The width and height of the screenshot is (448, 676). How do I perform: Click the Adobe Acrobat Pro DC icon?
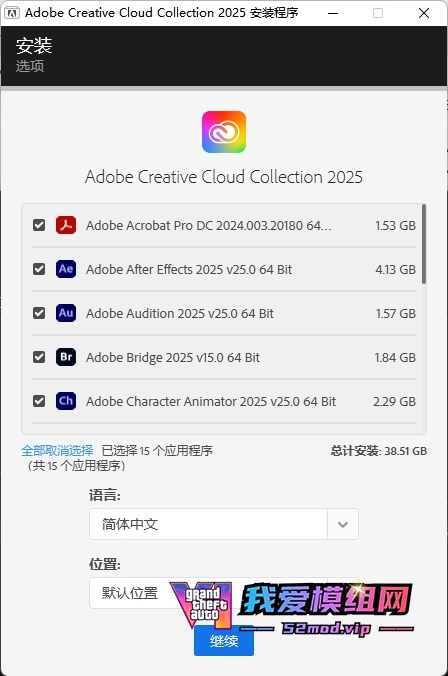(66, 225)
